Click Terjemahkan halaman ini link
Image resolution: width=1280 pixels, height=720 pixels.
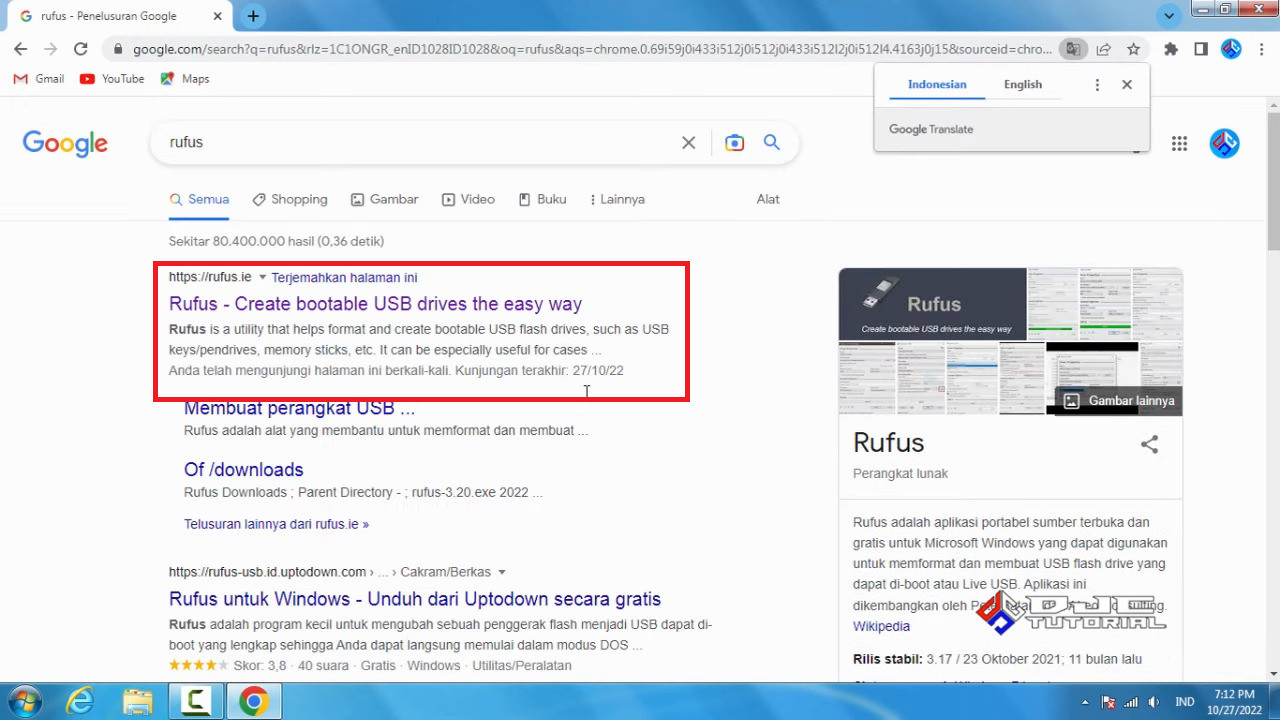tap(344, 277)
